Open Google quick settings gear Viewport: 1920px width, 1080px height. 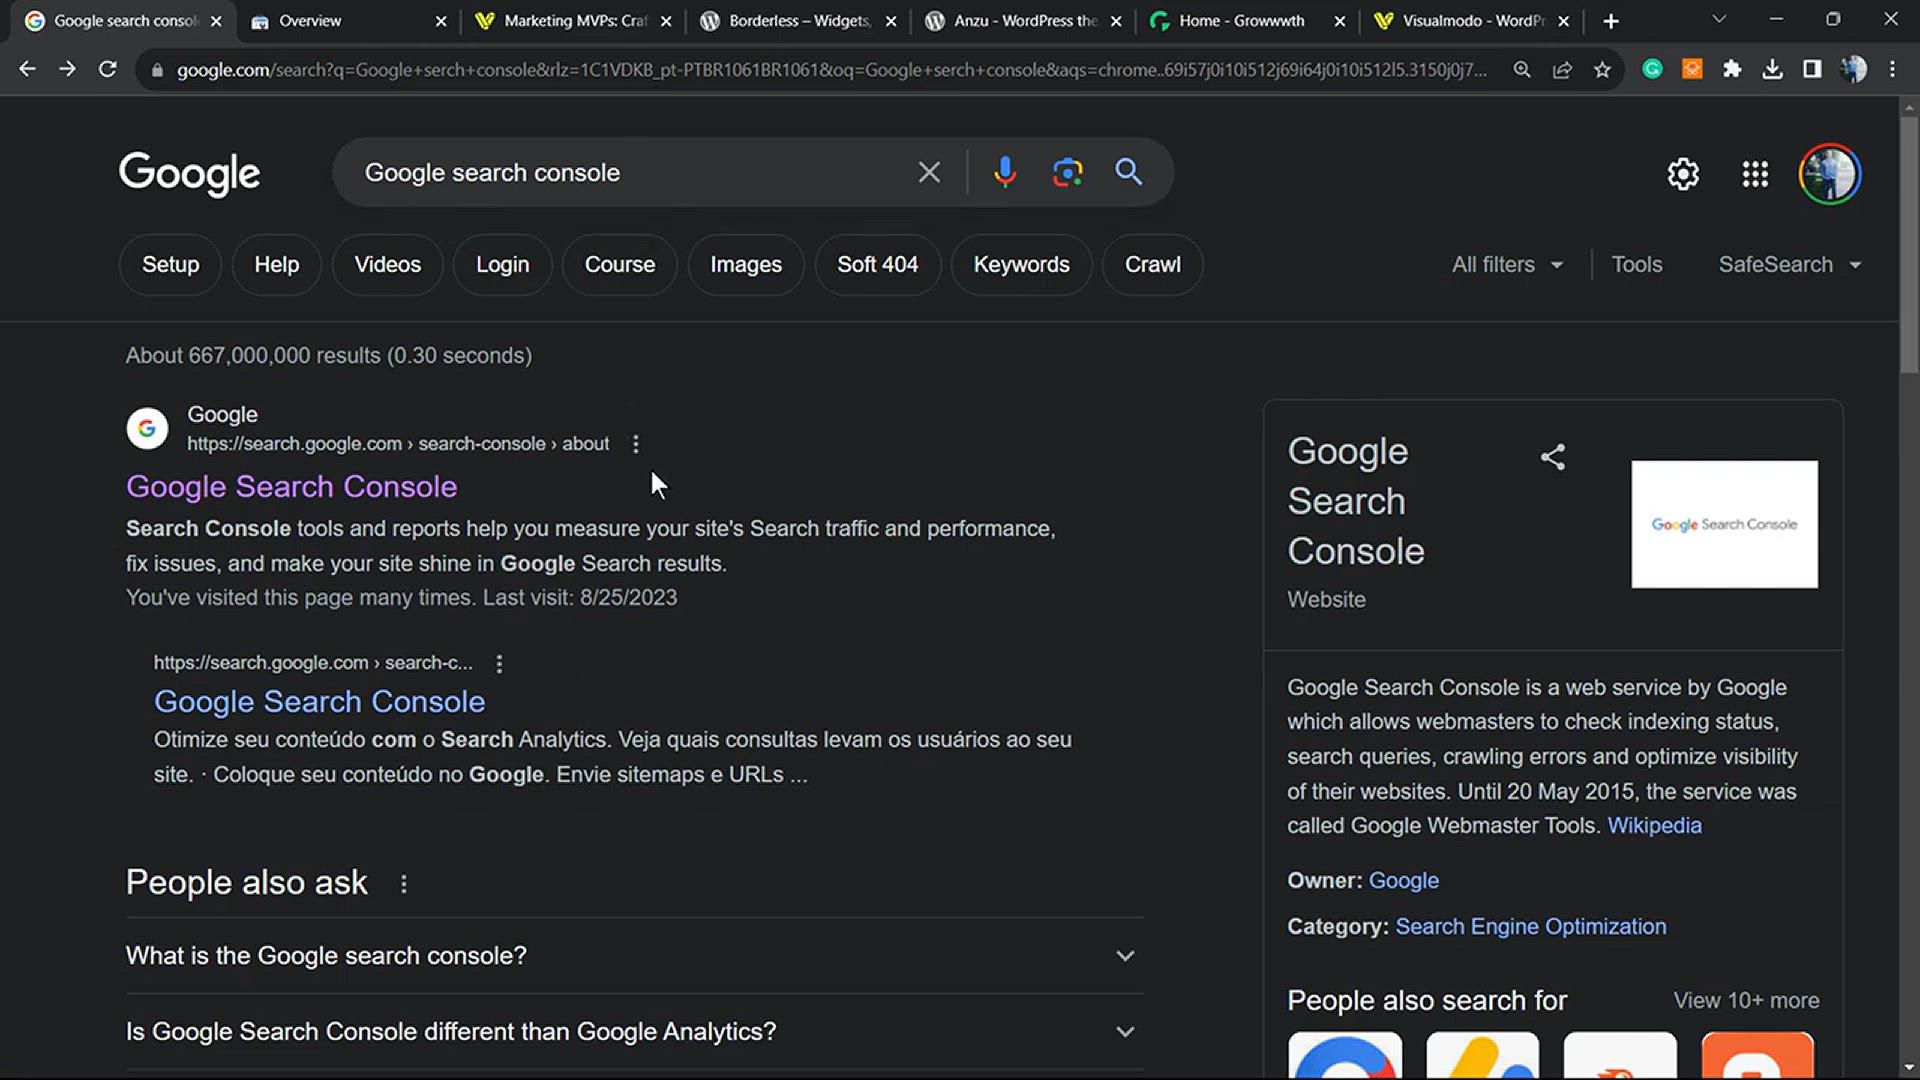point(1683,174)
